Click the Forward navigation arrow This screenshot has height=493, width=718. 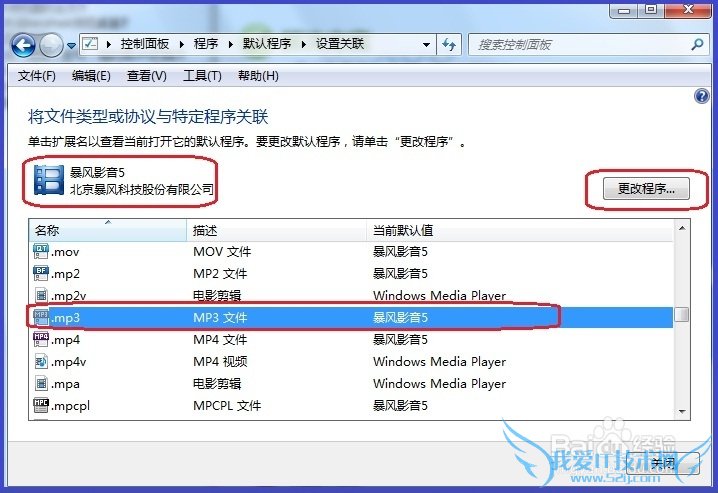[x=51, y=45]
